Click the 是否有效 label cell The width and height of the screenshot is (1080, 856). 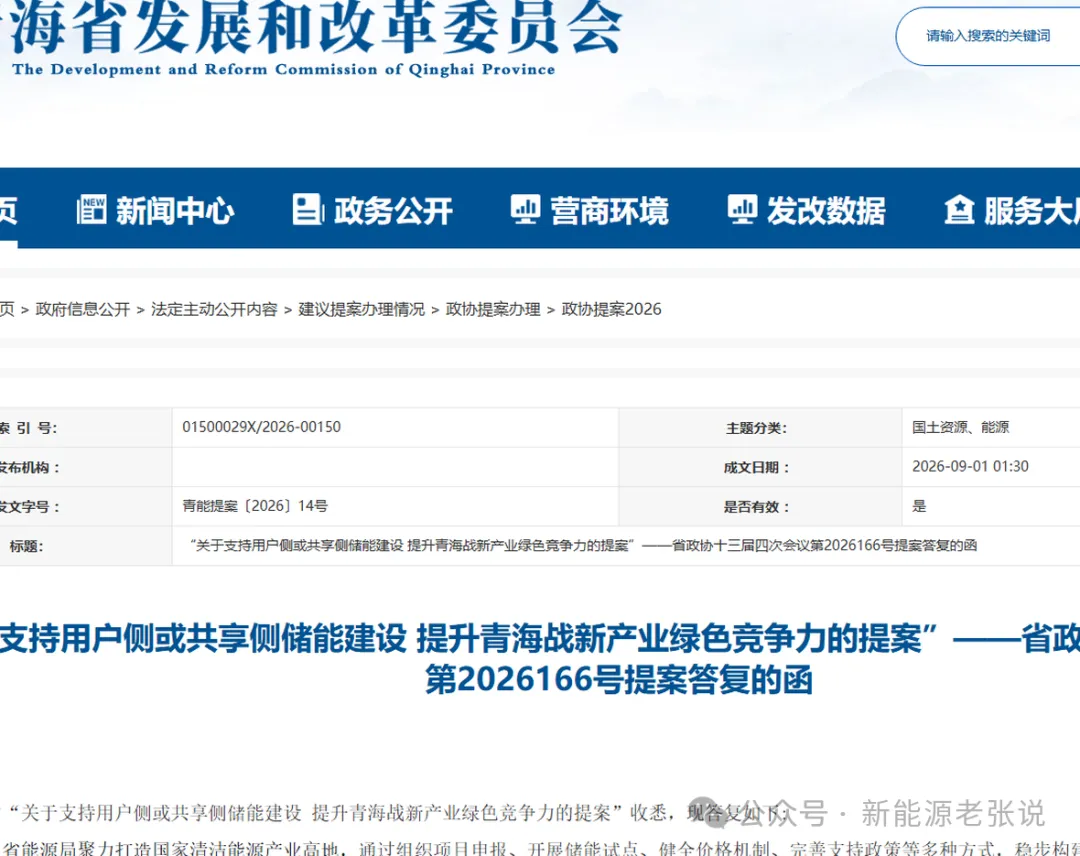click(760, 507)
